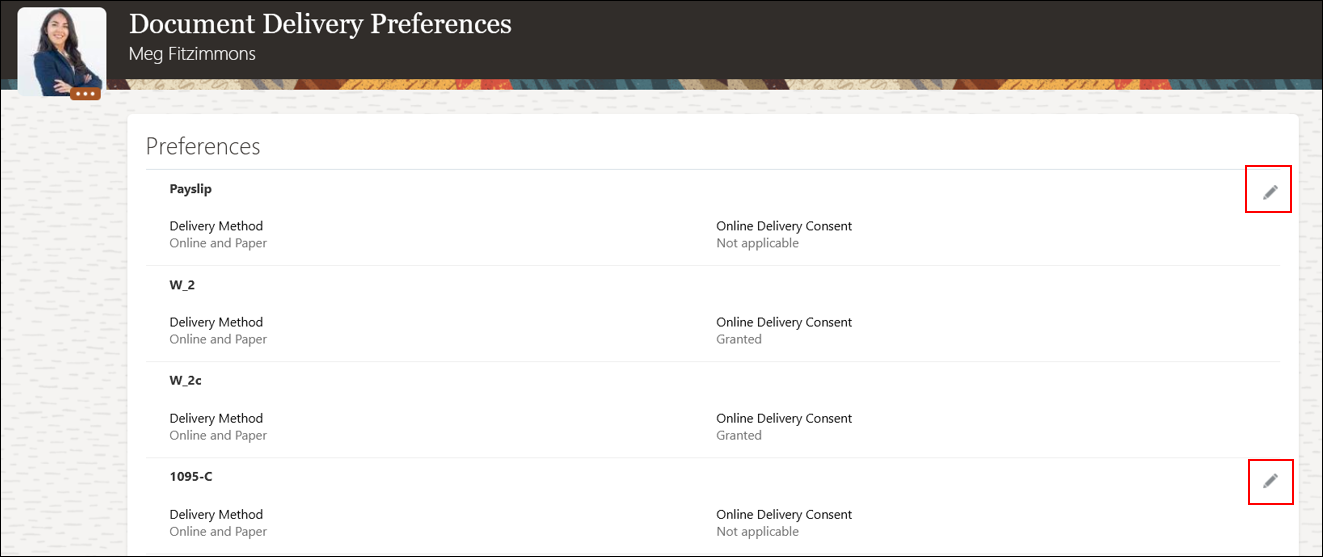Click W_2's Online and Paper delivery value

click(218, 339)
